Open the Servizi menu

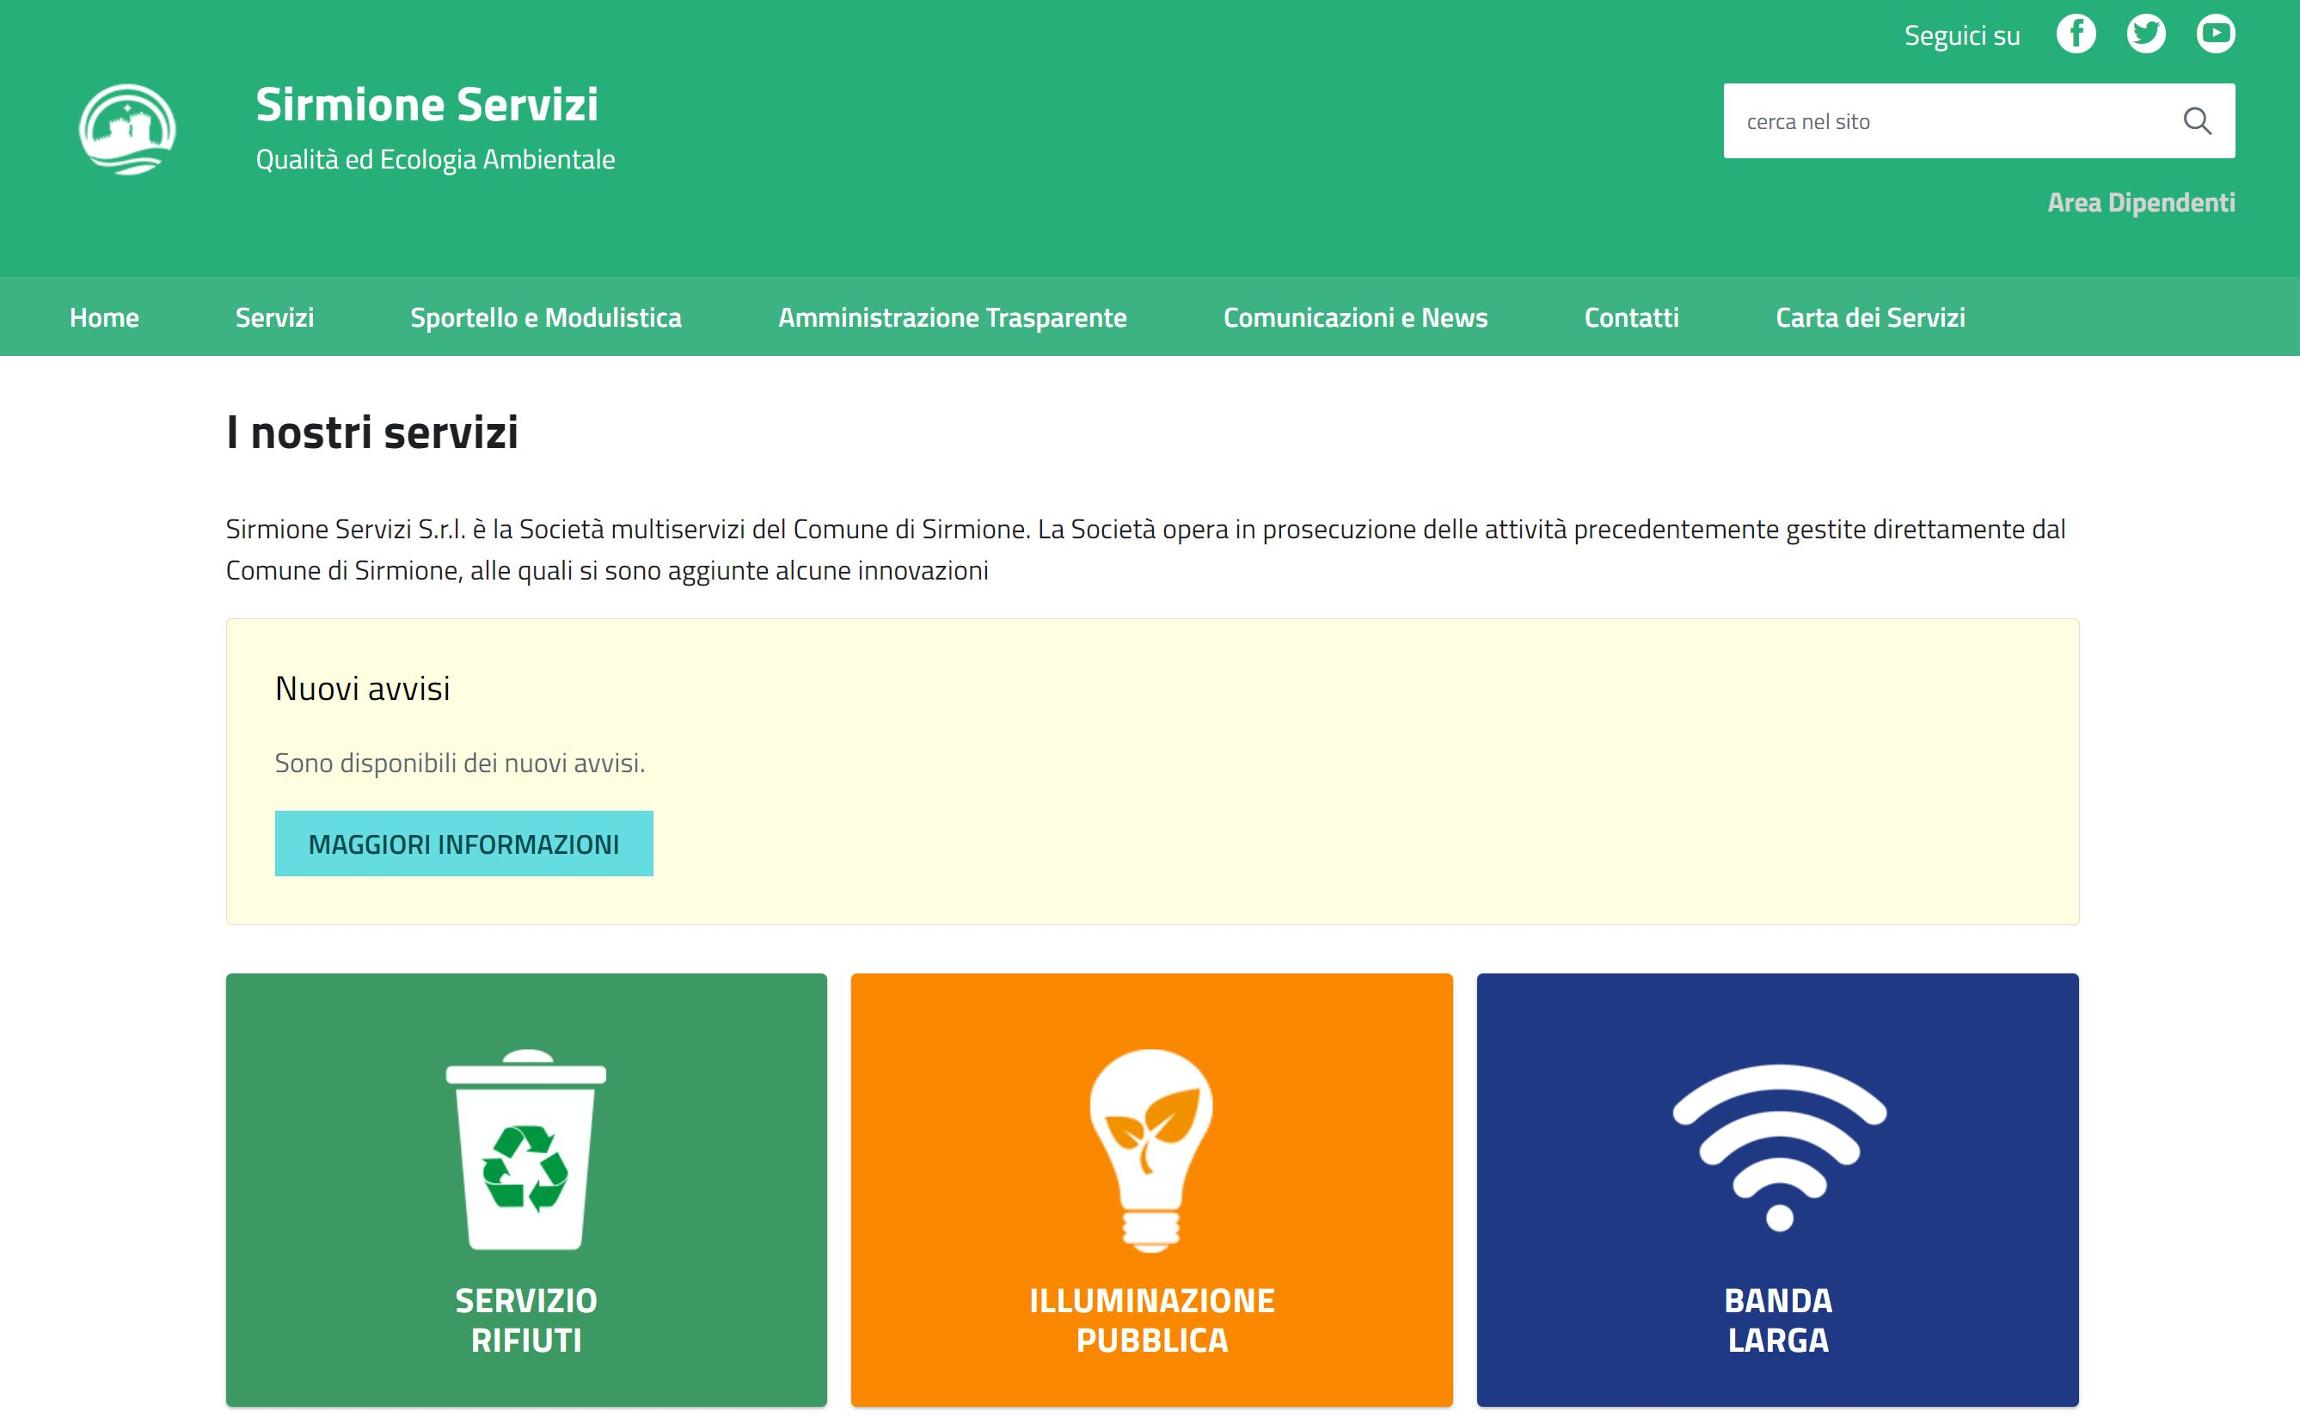274,318
